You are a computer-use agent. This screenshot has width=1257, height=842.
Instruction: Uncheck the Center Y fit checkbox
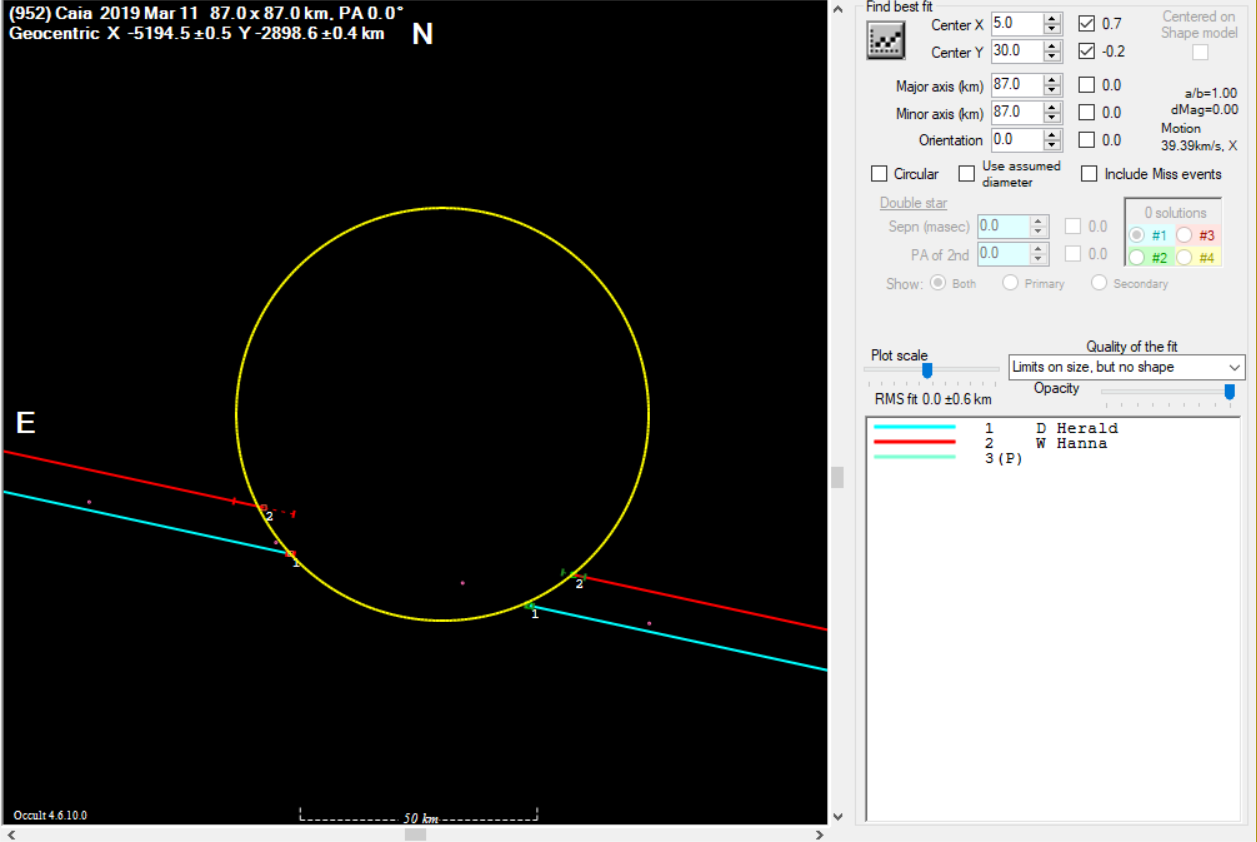coord(1087,51)
